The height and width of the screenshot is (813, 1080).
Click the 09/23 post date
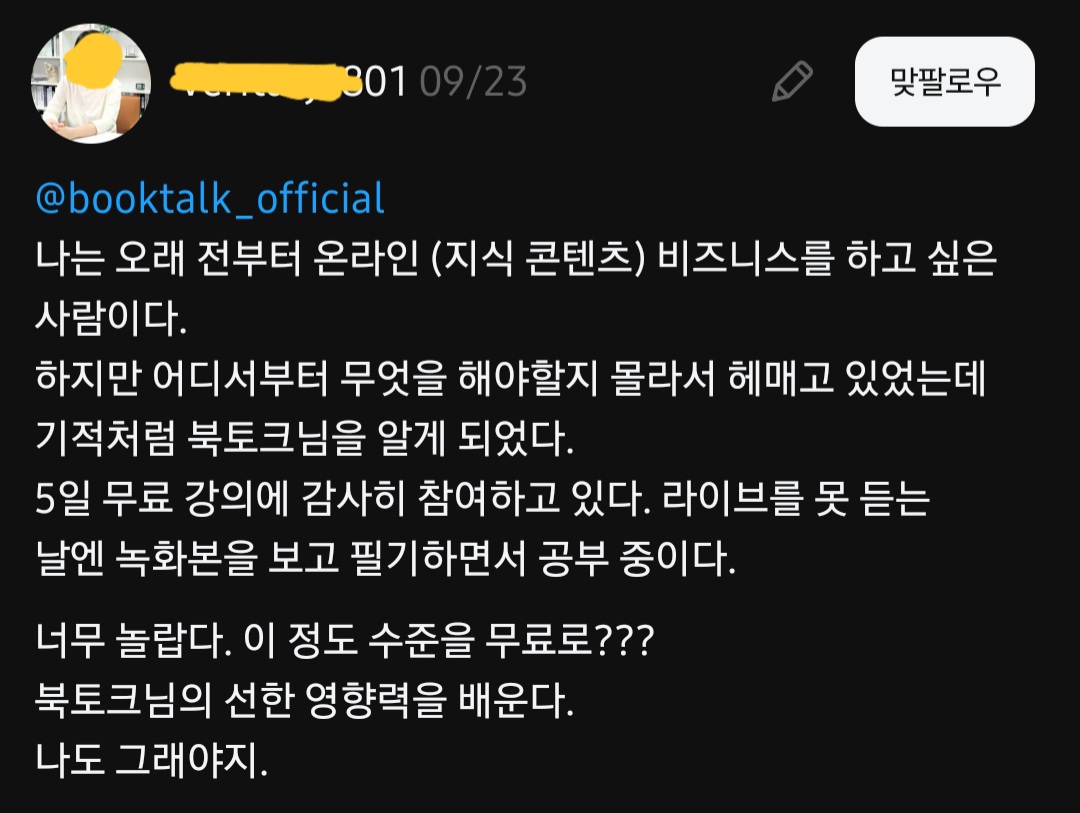click(473, 82)
